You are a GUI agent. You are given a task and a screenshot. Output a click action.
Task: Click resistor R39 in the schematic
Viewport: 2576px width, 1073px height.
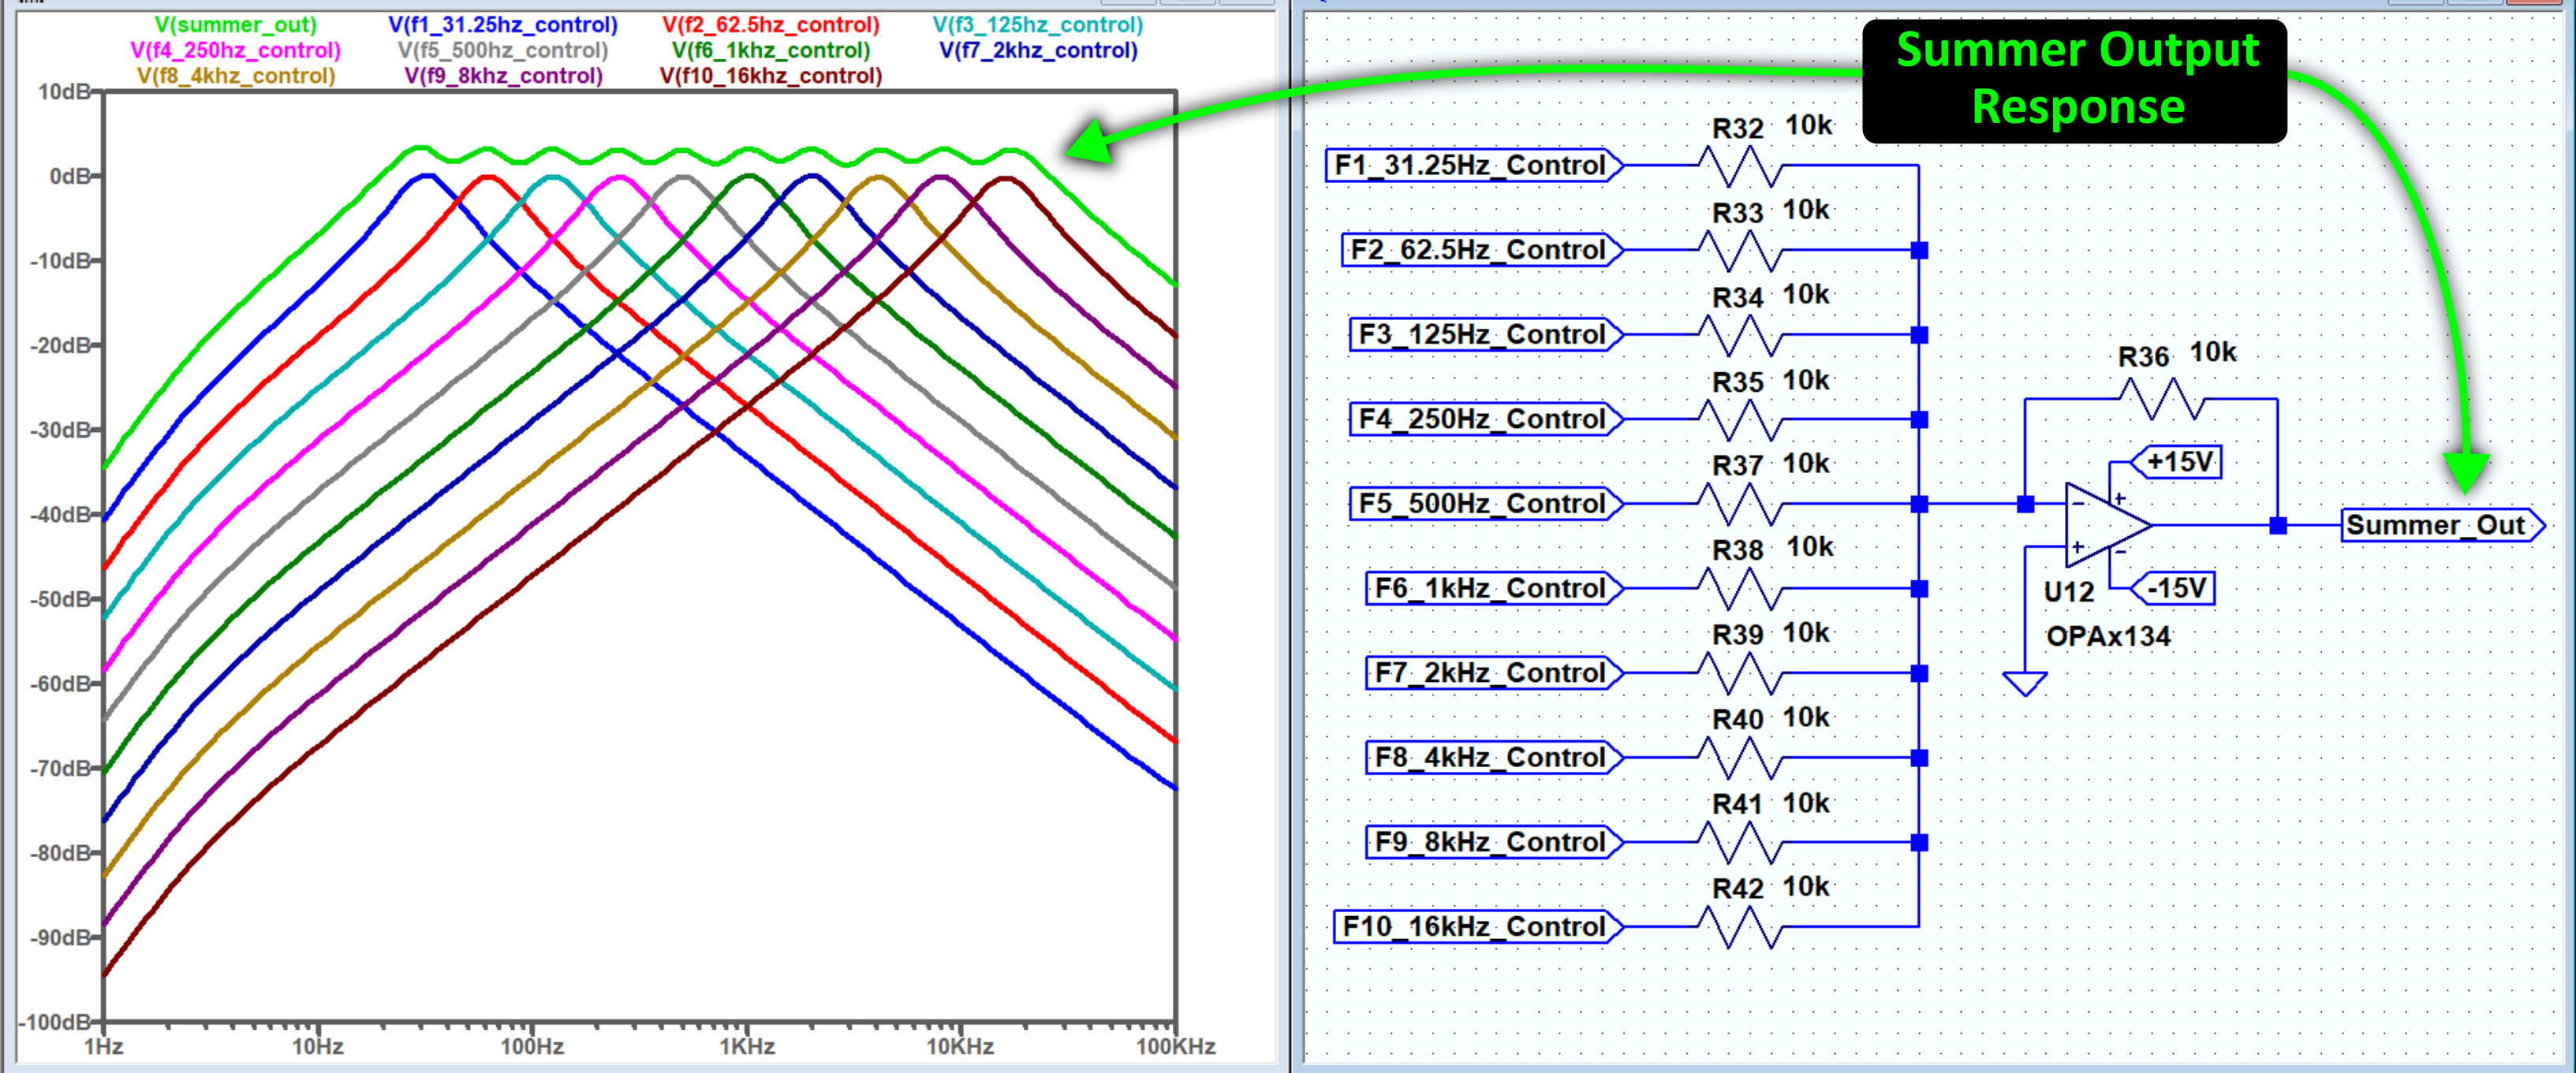pos(1741,674)
